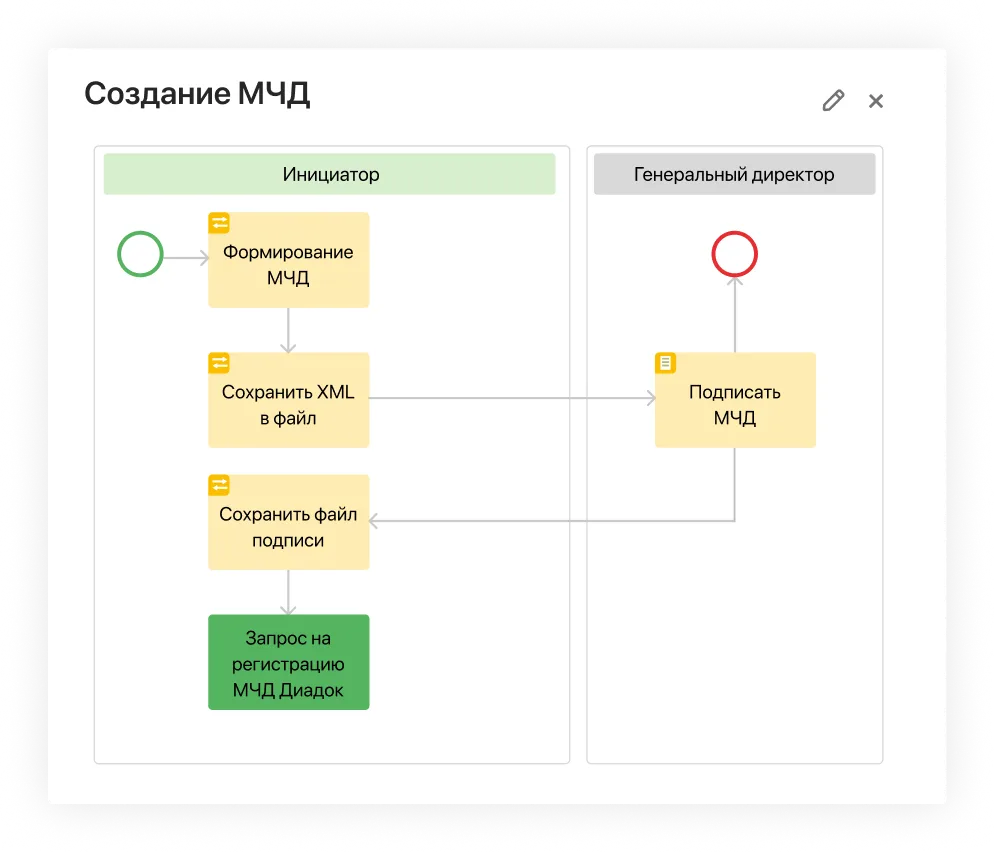
Task: Select the Подписать МЧД task block
Action: (735, 405)
